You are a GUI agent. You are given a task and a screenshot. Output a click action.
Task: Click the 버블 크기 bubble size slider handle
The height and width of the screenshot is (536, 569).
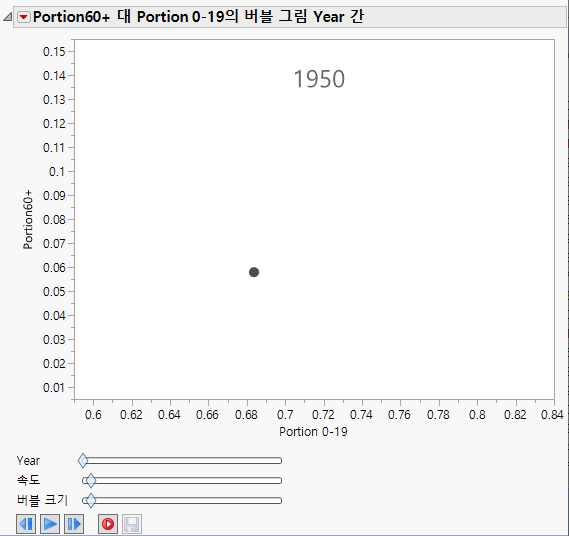coord(91,500)
